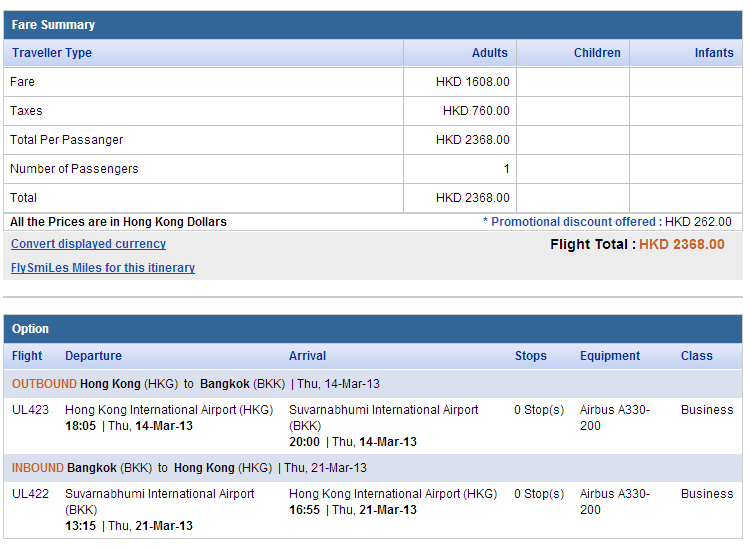The height and width of the screenshot is (549, 750).
Task: Click the Departure column header
Action: click(93, 356)
